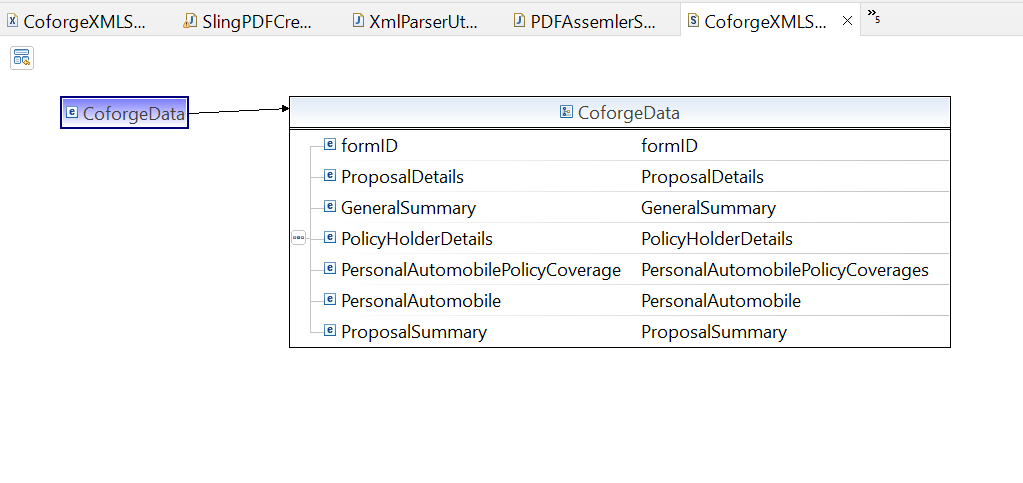This screenshot has width=1023, height=483.
Task: Click the element icon next to ProposalDetails
Action: [x=330, y=176]
